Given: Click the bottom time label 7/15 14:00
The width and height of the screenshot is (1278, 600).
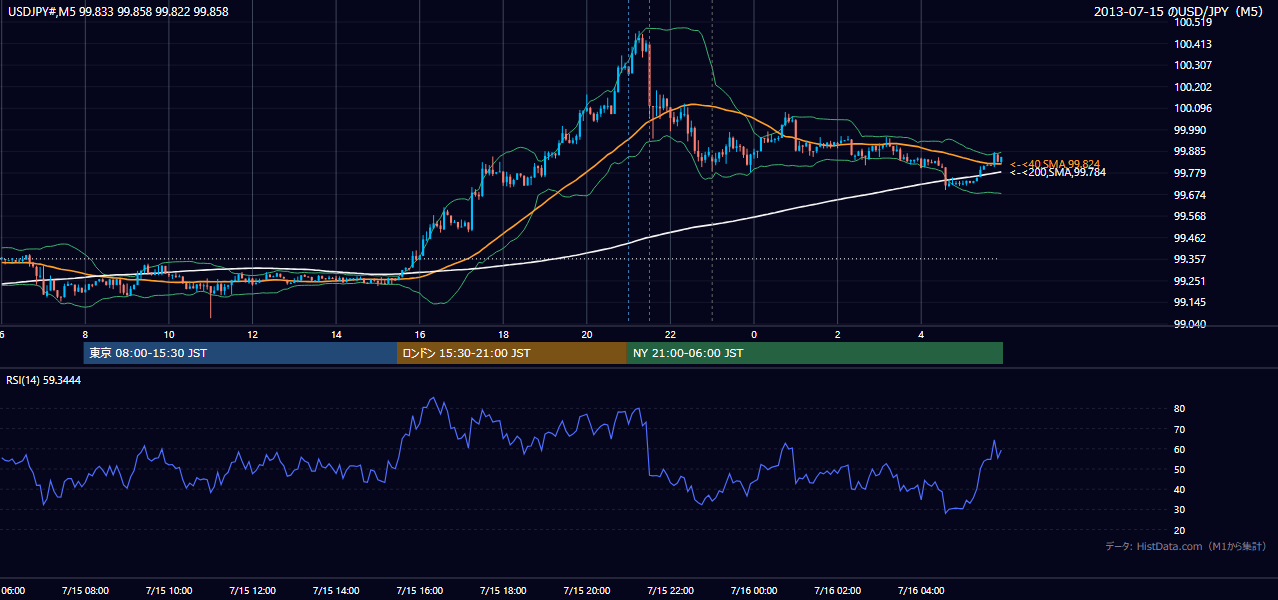Looking at the screenshot, I should point(336,590).
